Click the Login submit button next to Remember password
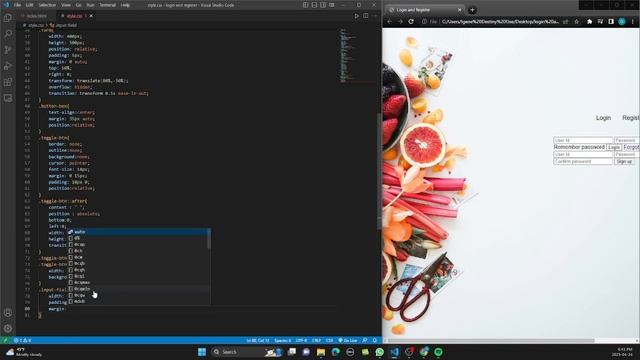This screenshot has height=360, width=640. click(614, 147)
